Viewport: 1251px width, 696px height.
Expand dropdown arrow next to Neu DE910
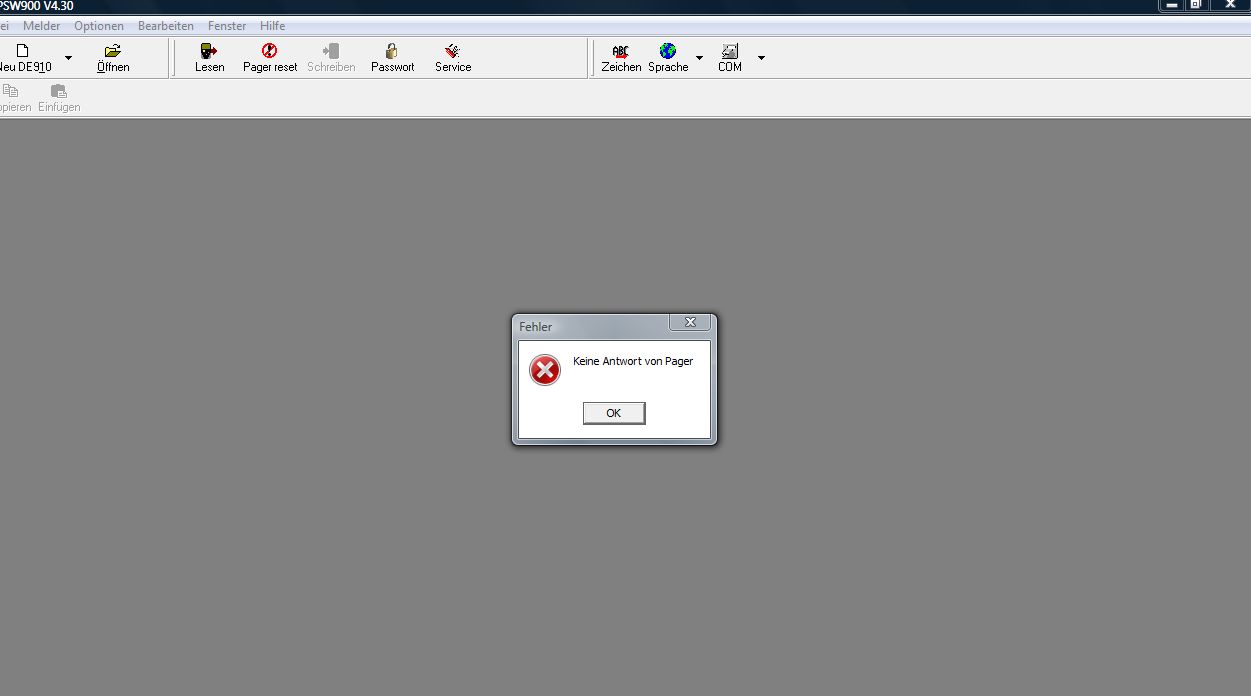tap(68, 58)
